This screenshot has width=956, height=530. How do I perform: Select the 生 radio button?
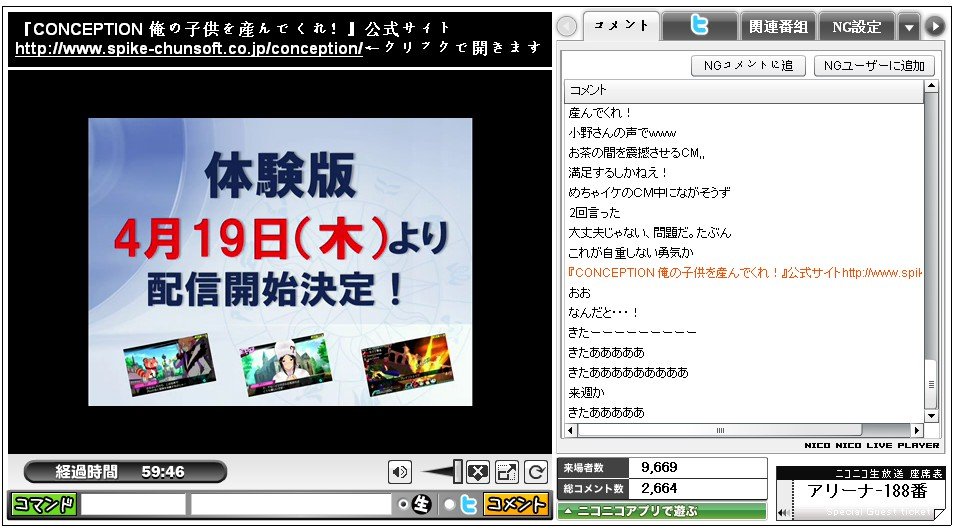402,504
